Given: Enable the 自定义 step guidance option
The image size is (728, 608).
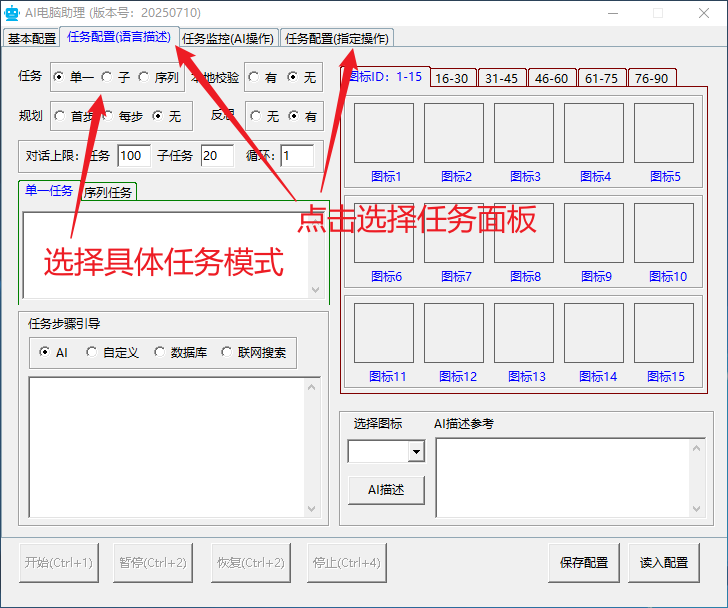Looking at the screenshot, I should point(92,352).
